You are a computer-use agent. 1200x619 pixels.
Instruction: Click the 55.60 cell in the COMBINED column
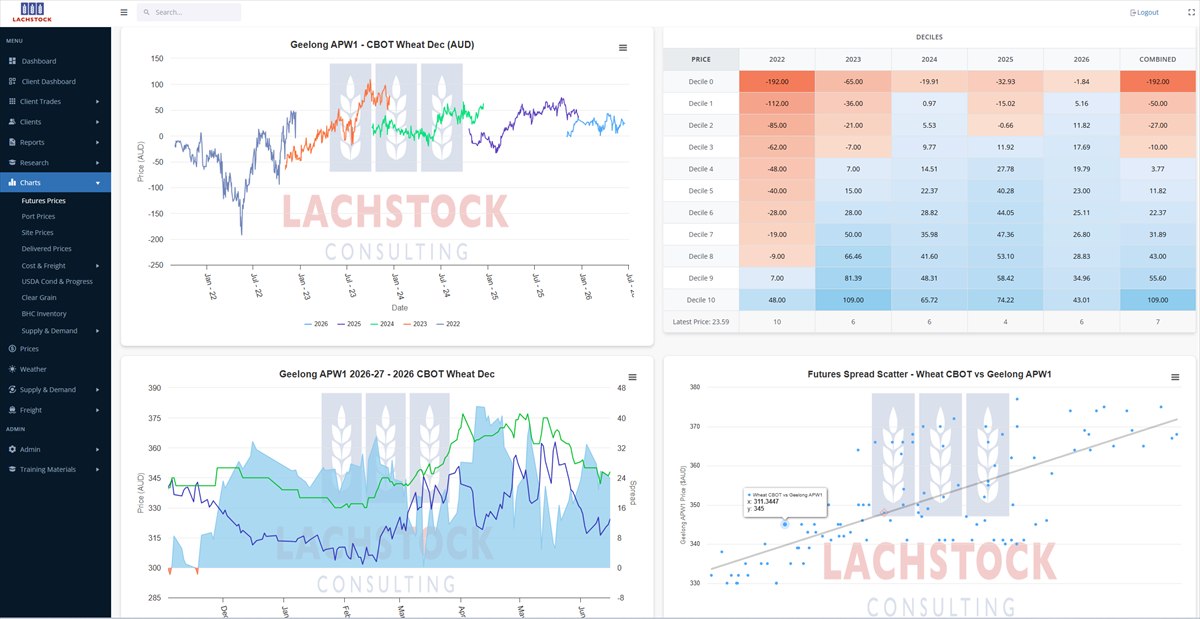tap(1157, 277)
